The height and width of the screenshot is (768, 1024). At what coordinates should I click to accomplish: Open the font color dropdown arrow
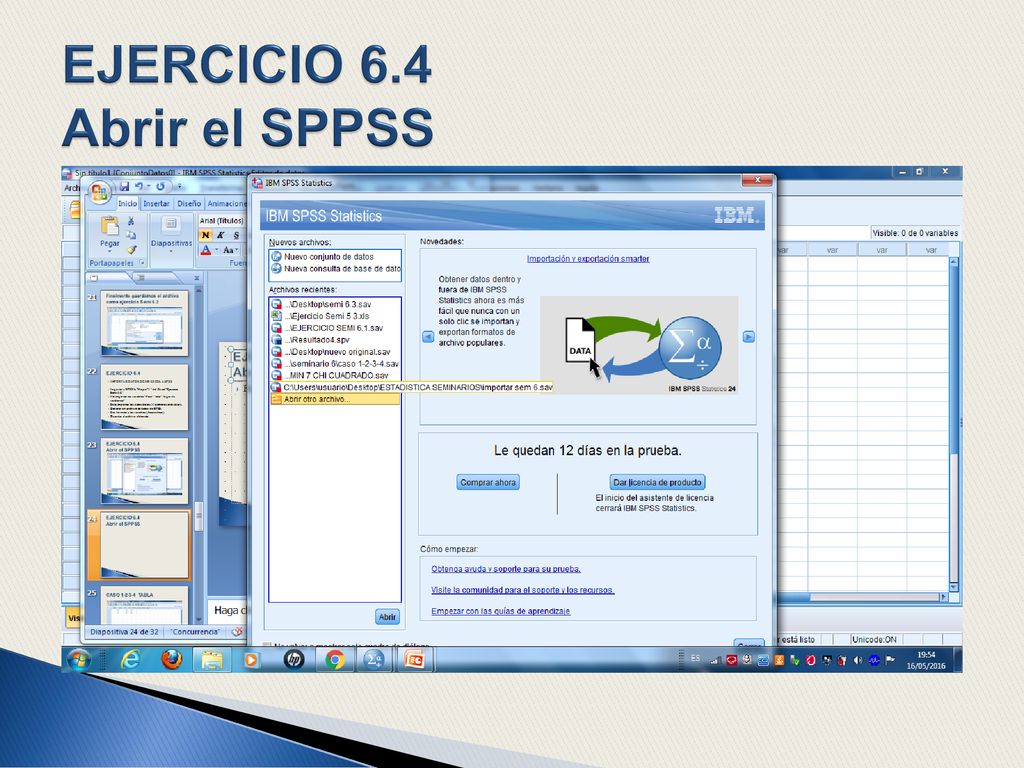(x=216, y=250)
